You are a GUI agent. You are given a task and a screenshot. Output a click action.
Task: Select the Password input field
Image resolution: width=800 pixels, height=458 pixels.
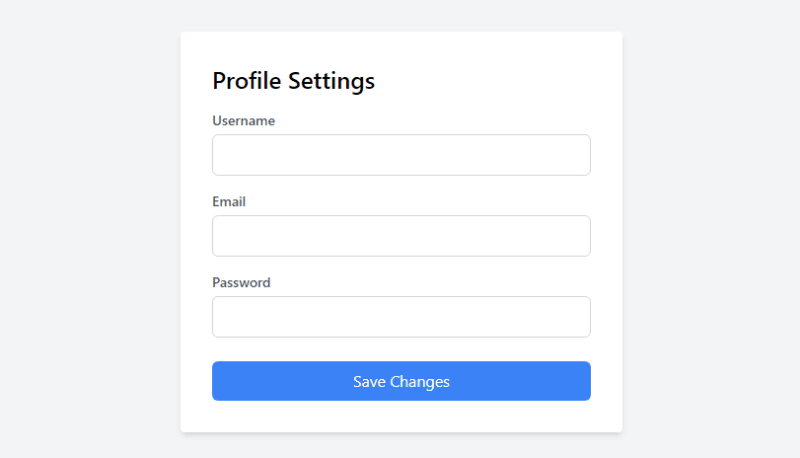(x=401, y=317)
